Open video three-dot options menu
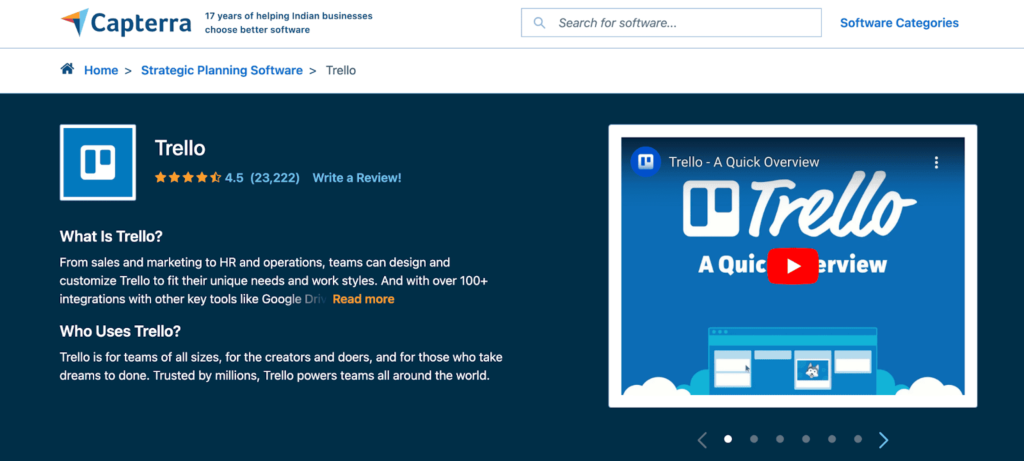 click(936, 163)
